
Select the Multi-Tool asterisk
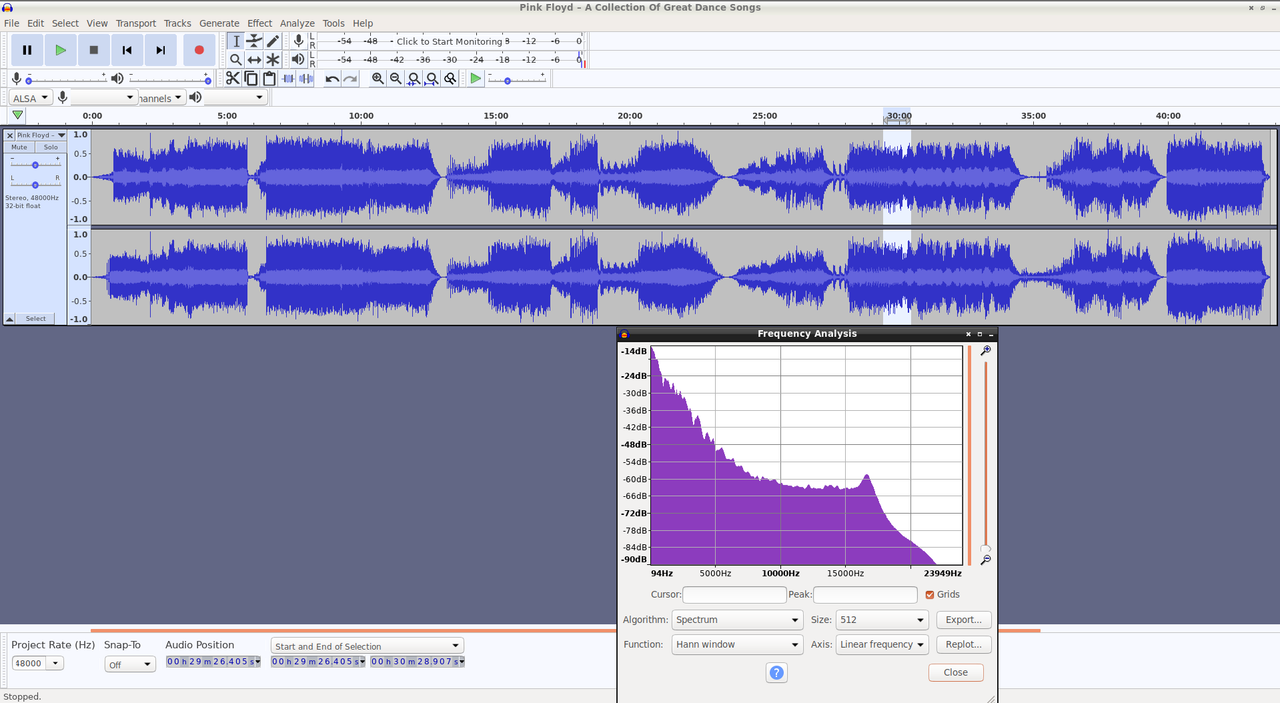click(272, 60)
